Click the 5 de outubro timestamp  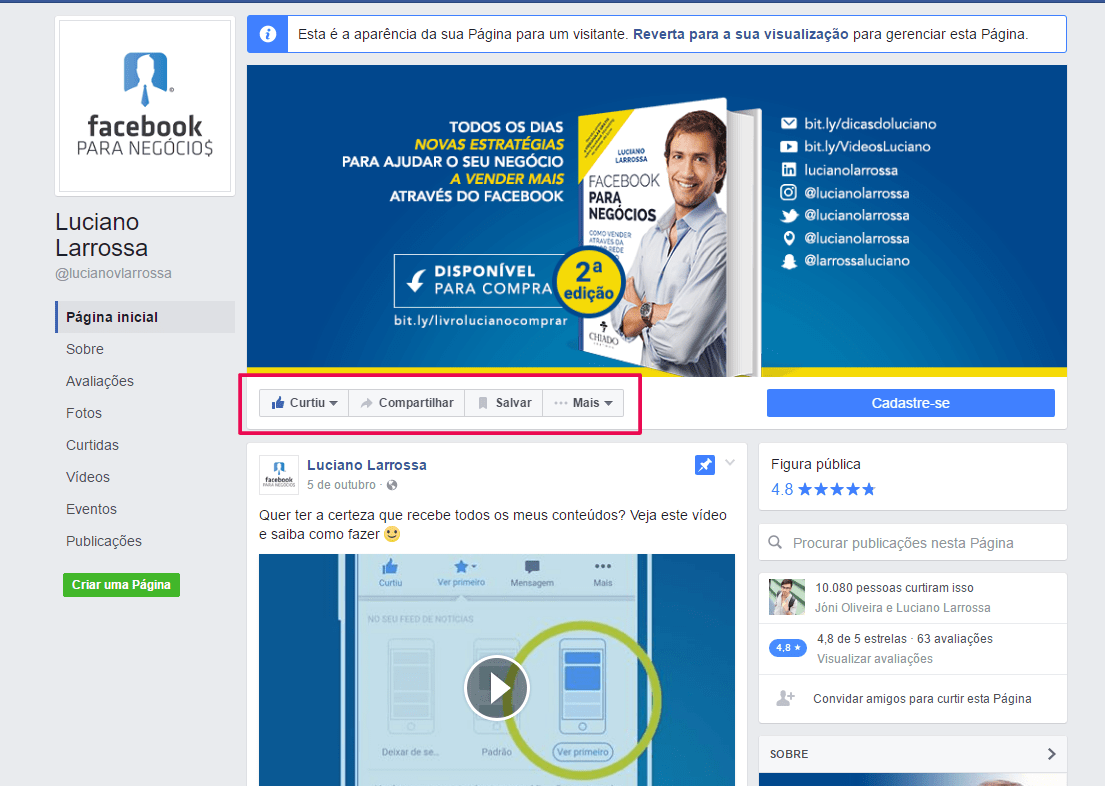coord(341,485)
